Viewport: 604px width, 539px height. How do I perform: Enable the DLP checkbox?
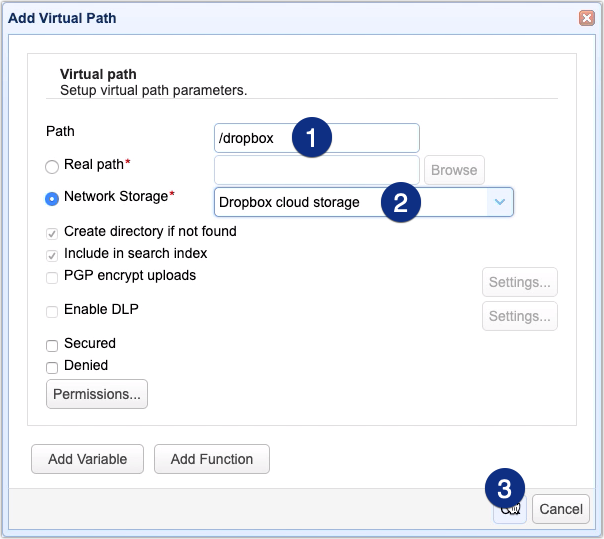(x=52, y=311)
